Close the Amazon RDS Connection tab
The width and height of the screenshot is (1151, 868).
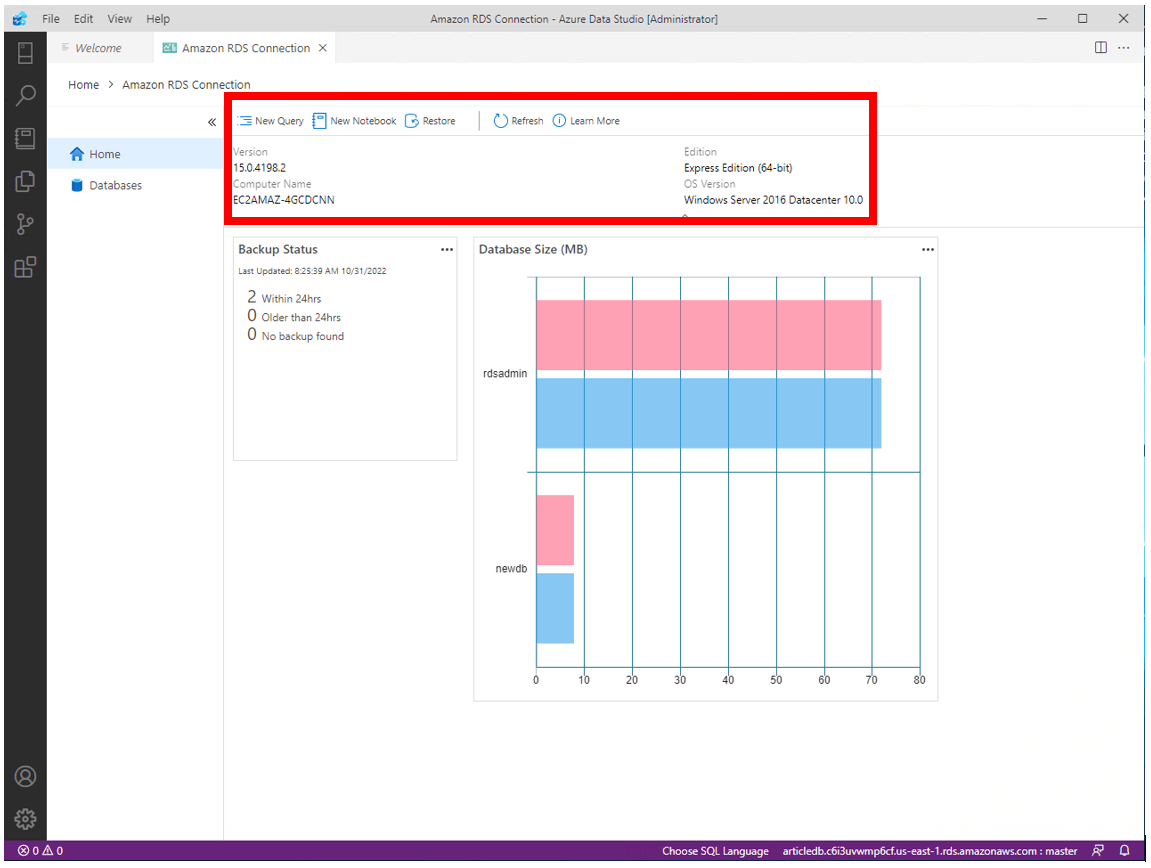322,48
